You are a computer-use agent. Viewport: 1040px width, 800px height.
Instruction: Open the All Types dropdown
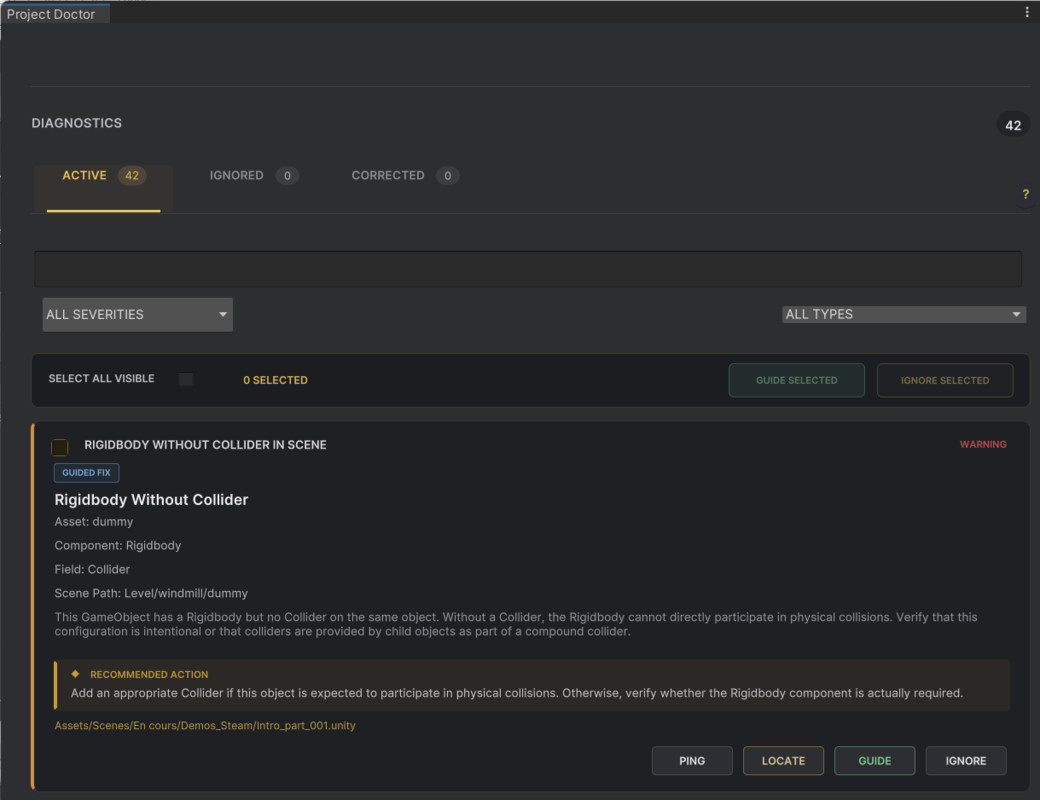903,314
